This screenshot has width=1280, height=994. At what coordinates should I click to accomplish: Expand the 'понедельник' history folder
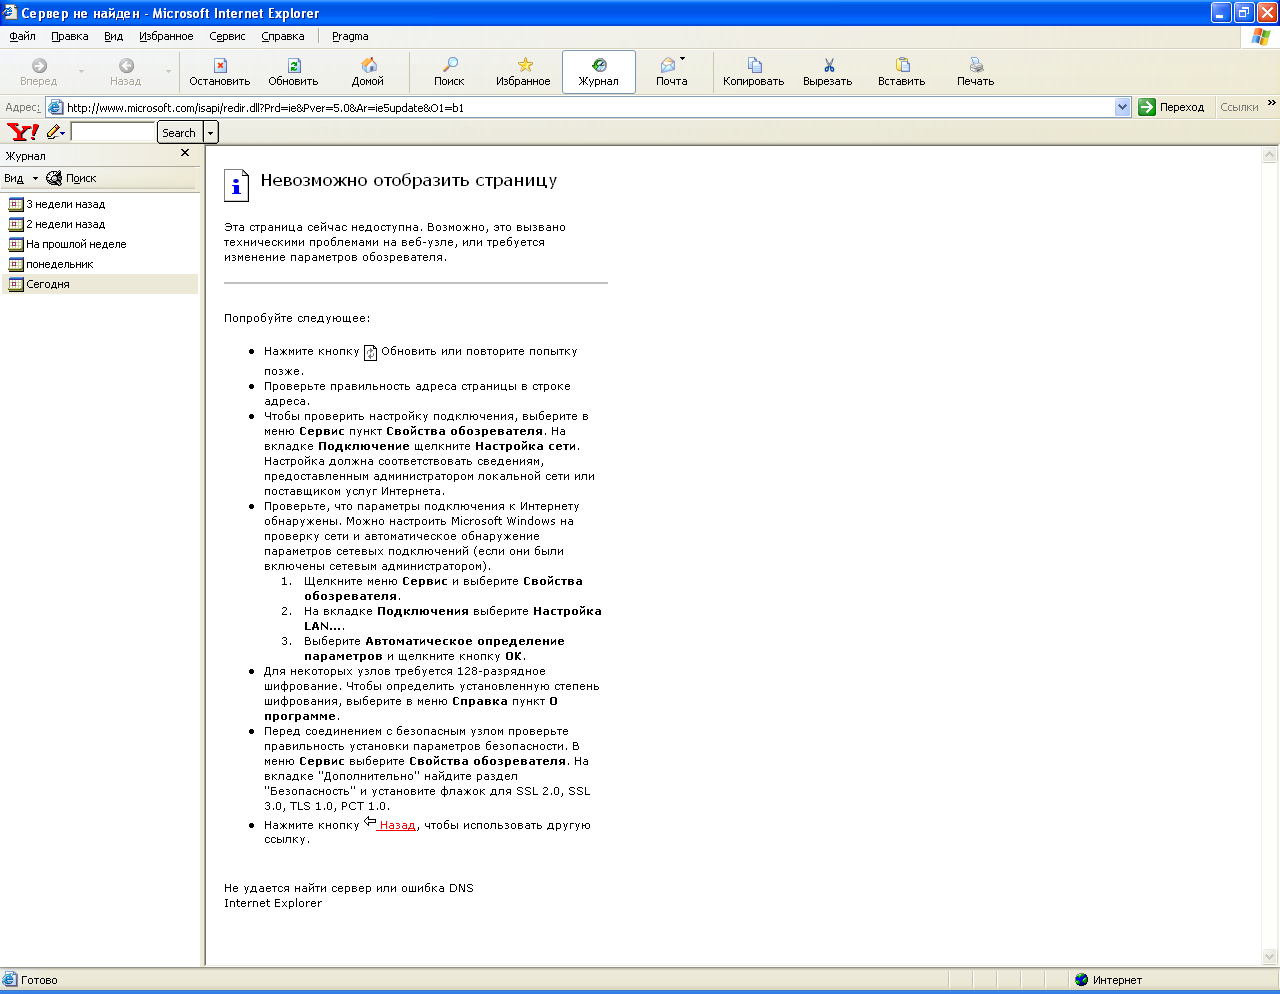tap(51, 264)
